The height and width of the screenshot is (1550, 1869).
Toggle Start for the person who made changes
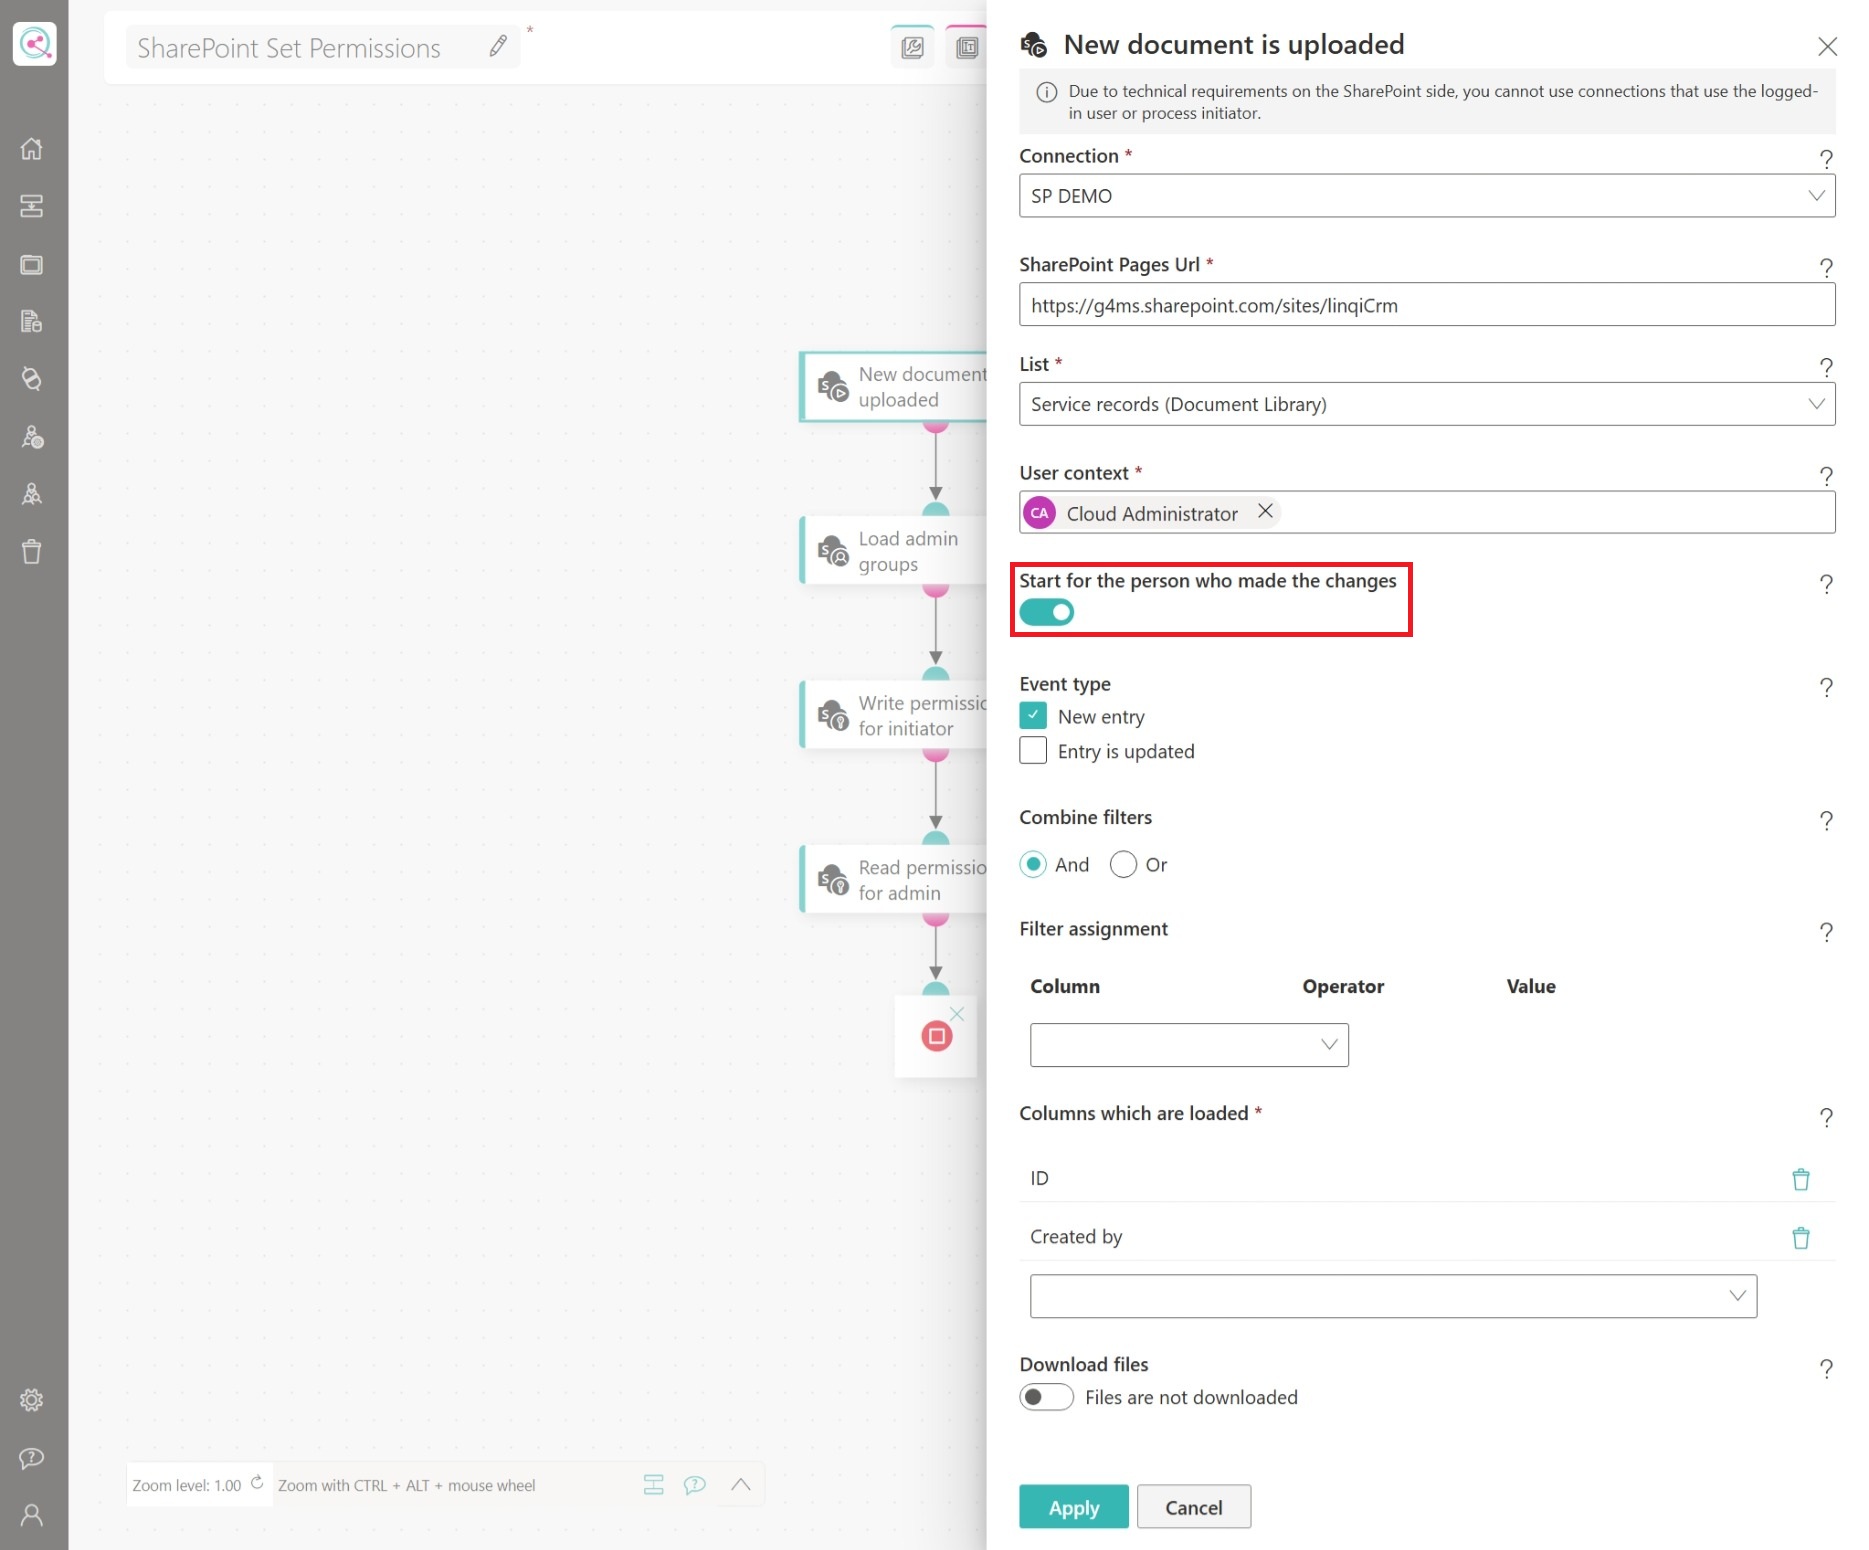[x=1047, y=612]
